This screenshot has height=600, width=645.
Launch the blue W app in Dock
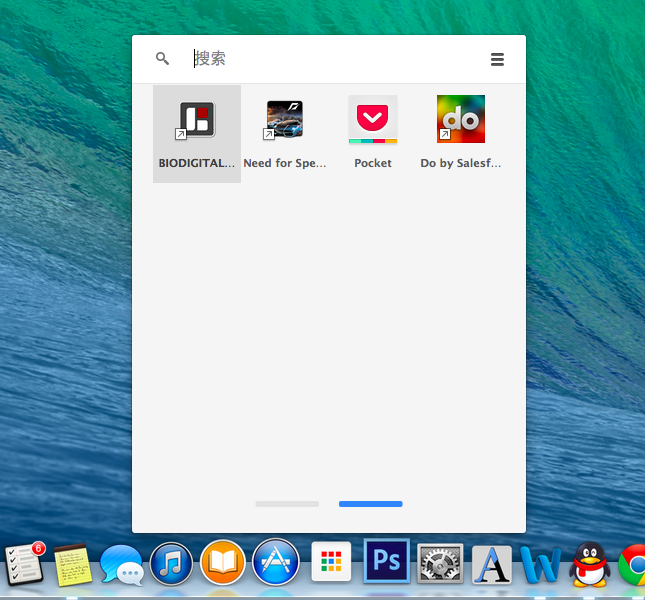pos(541,565)
